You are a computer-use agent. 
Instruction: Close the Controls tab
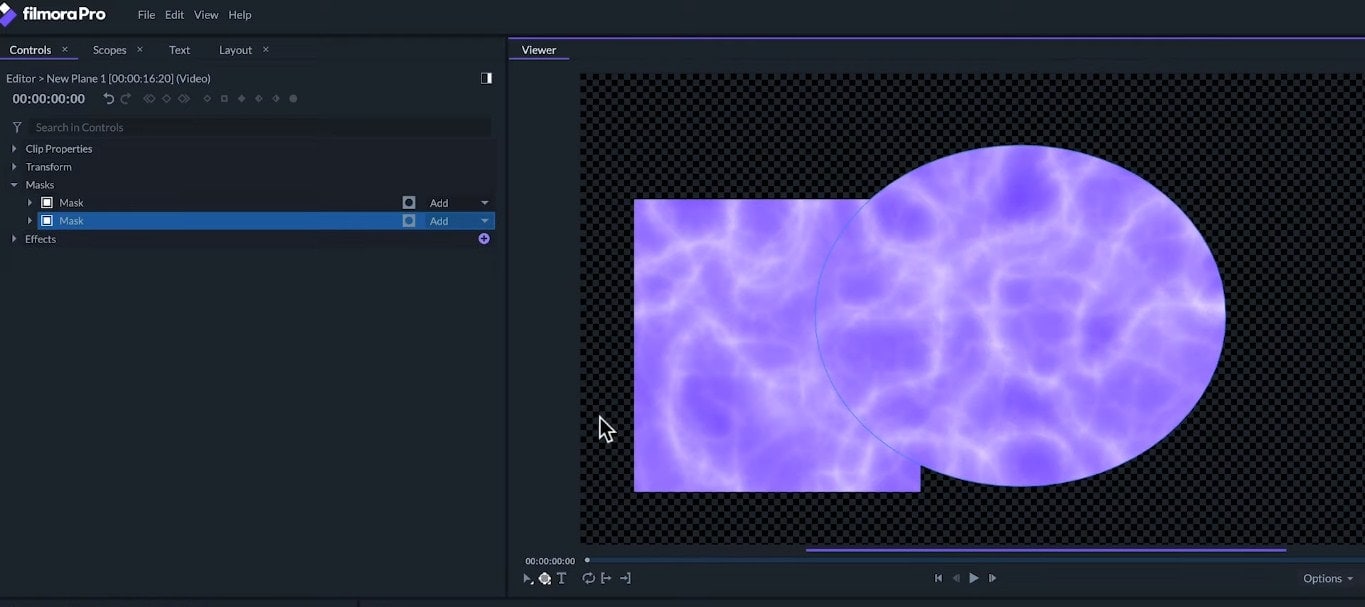(65, 49)
